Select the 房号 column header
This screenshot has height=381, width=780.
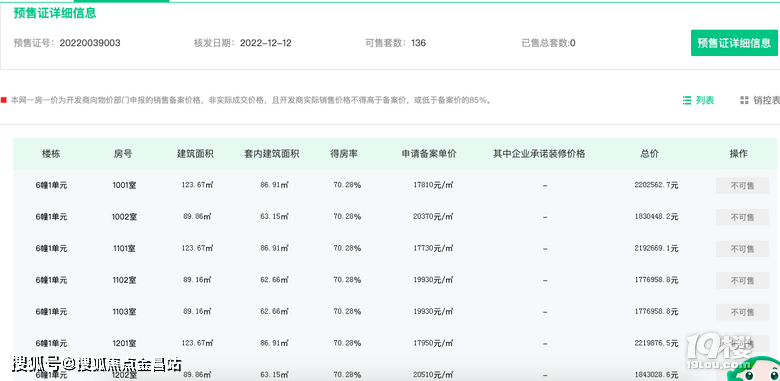point(123,154)
